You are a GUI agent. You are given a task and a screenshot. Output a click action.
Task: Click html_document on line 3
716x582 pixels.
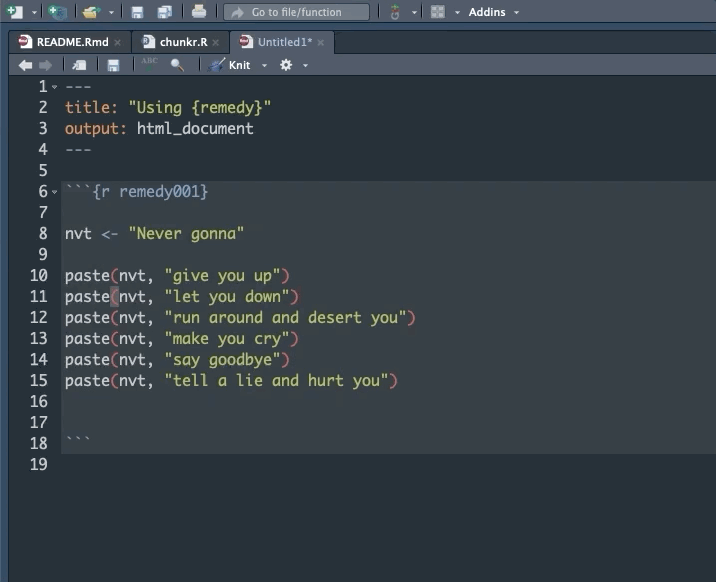tap(195, 129)
